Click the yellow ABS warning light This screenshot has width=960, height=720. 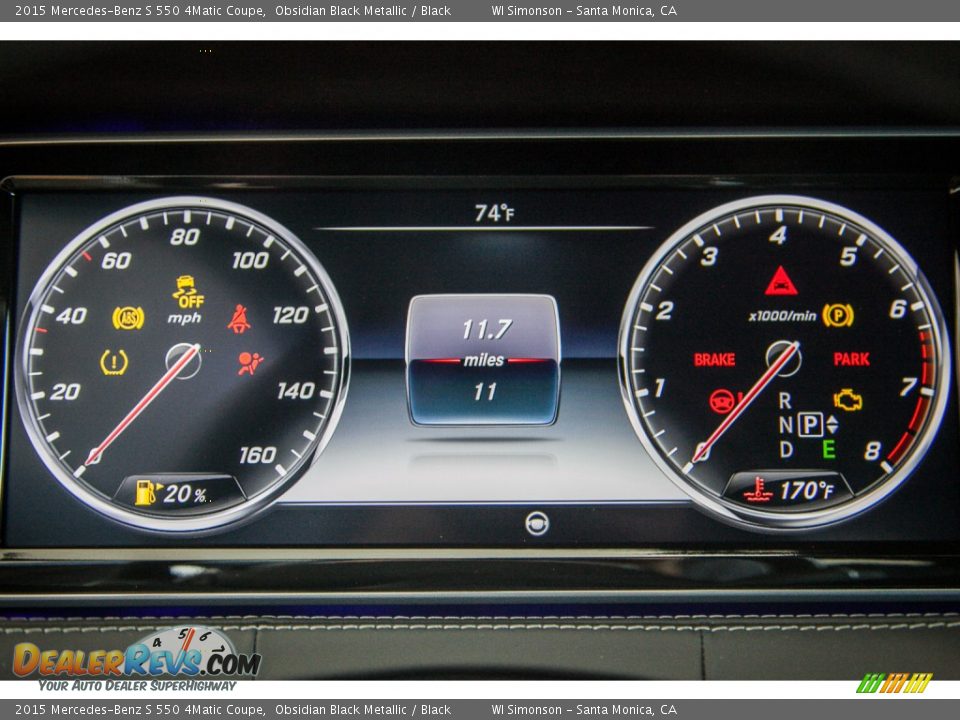point(128,318)
